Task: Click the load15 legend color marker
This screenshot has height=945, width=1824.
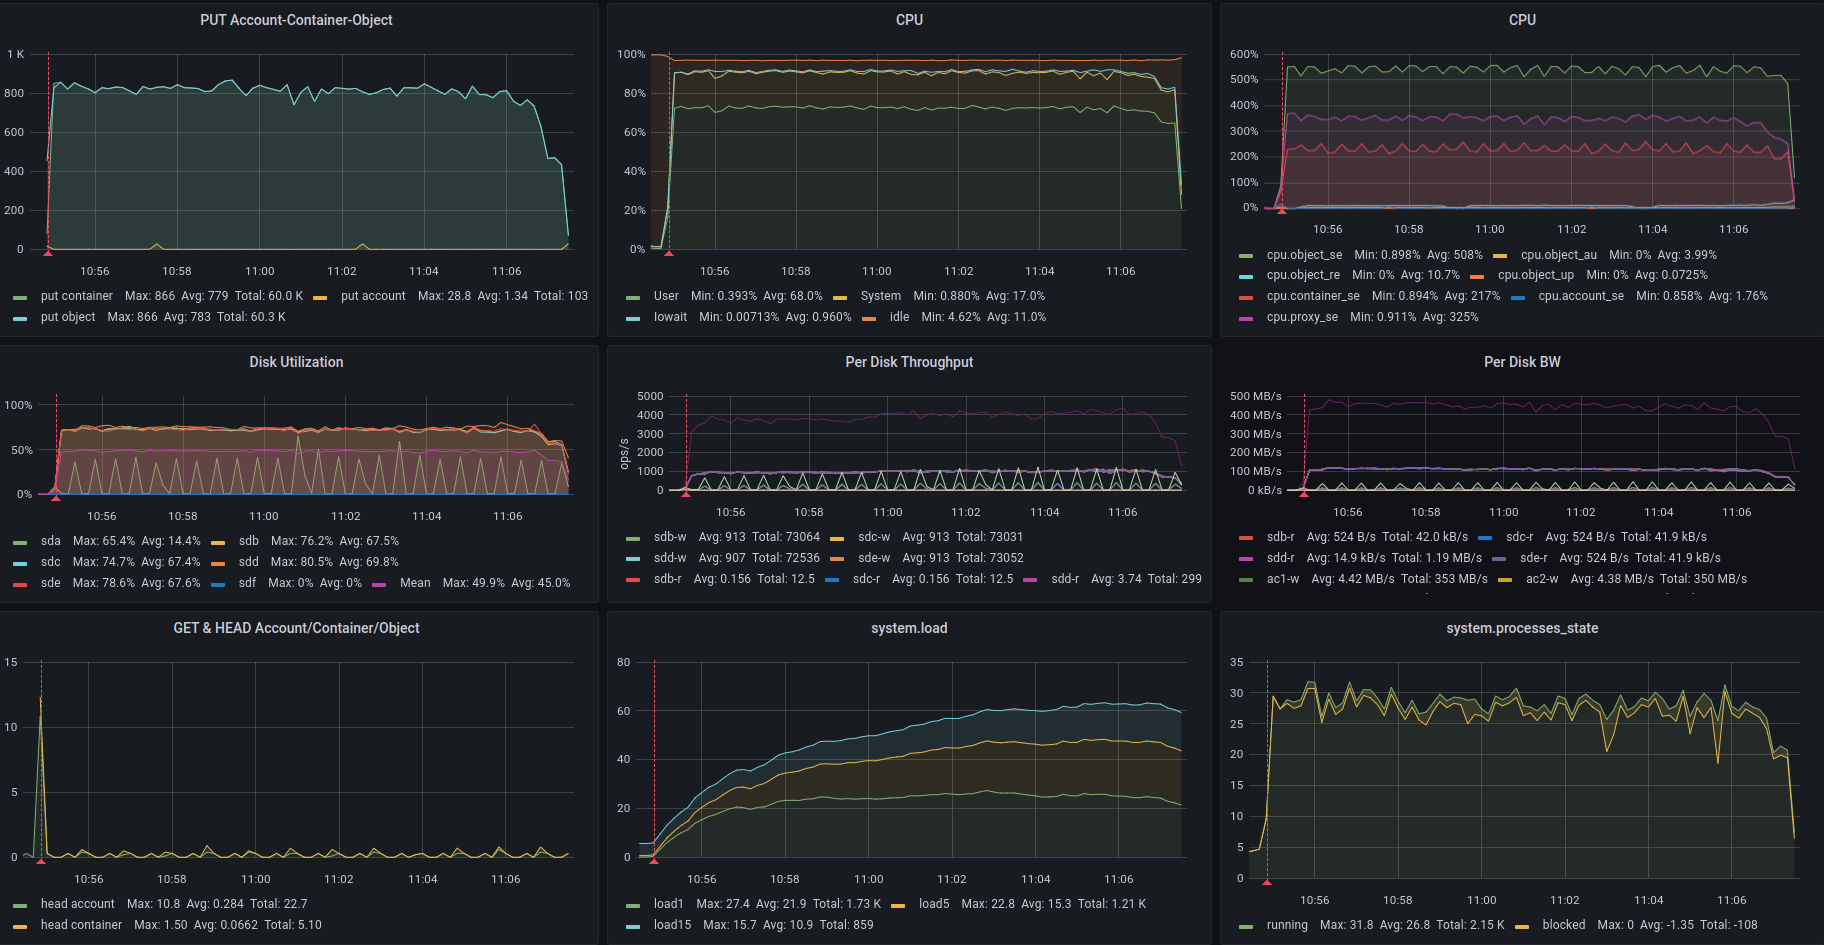Action: click(x=633, y=926)
